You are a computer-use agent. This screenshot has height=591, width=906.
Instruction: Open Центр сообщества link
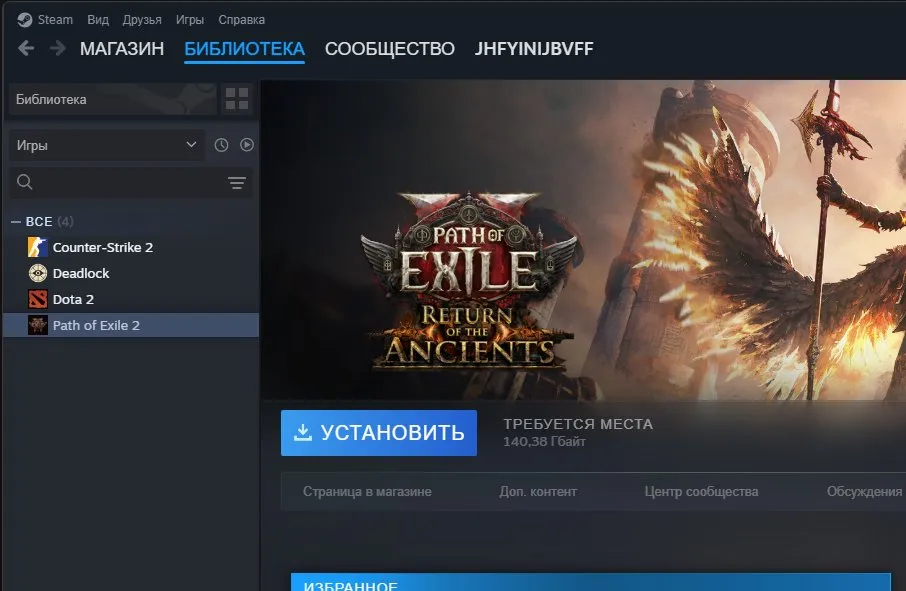click(x=701, y=492)
